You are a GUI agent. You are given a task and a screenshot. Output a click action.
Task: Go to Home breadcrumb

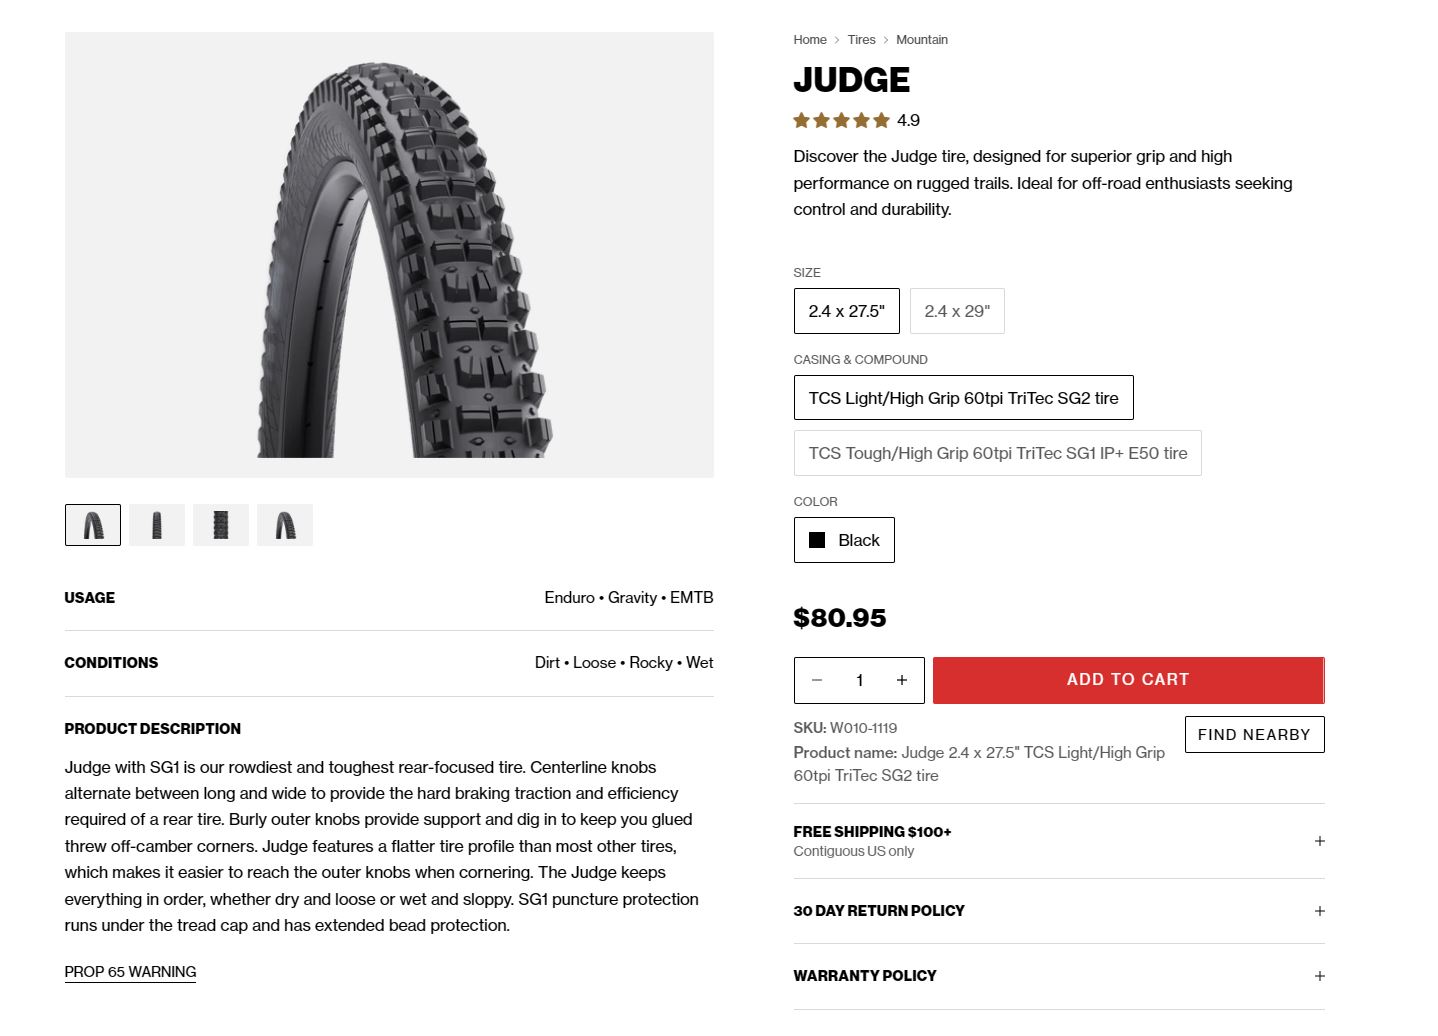click(x=810, y=40)
